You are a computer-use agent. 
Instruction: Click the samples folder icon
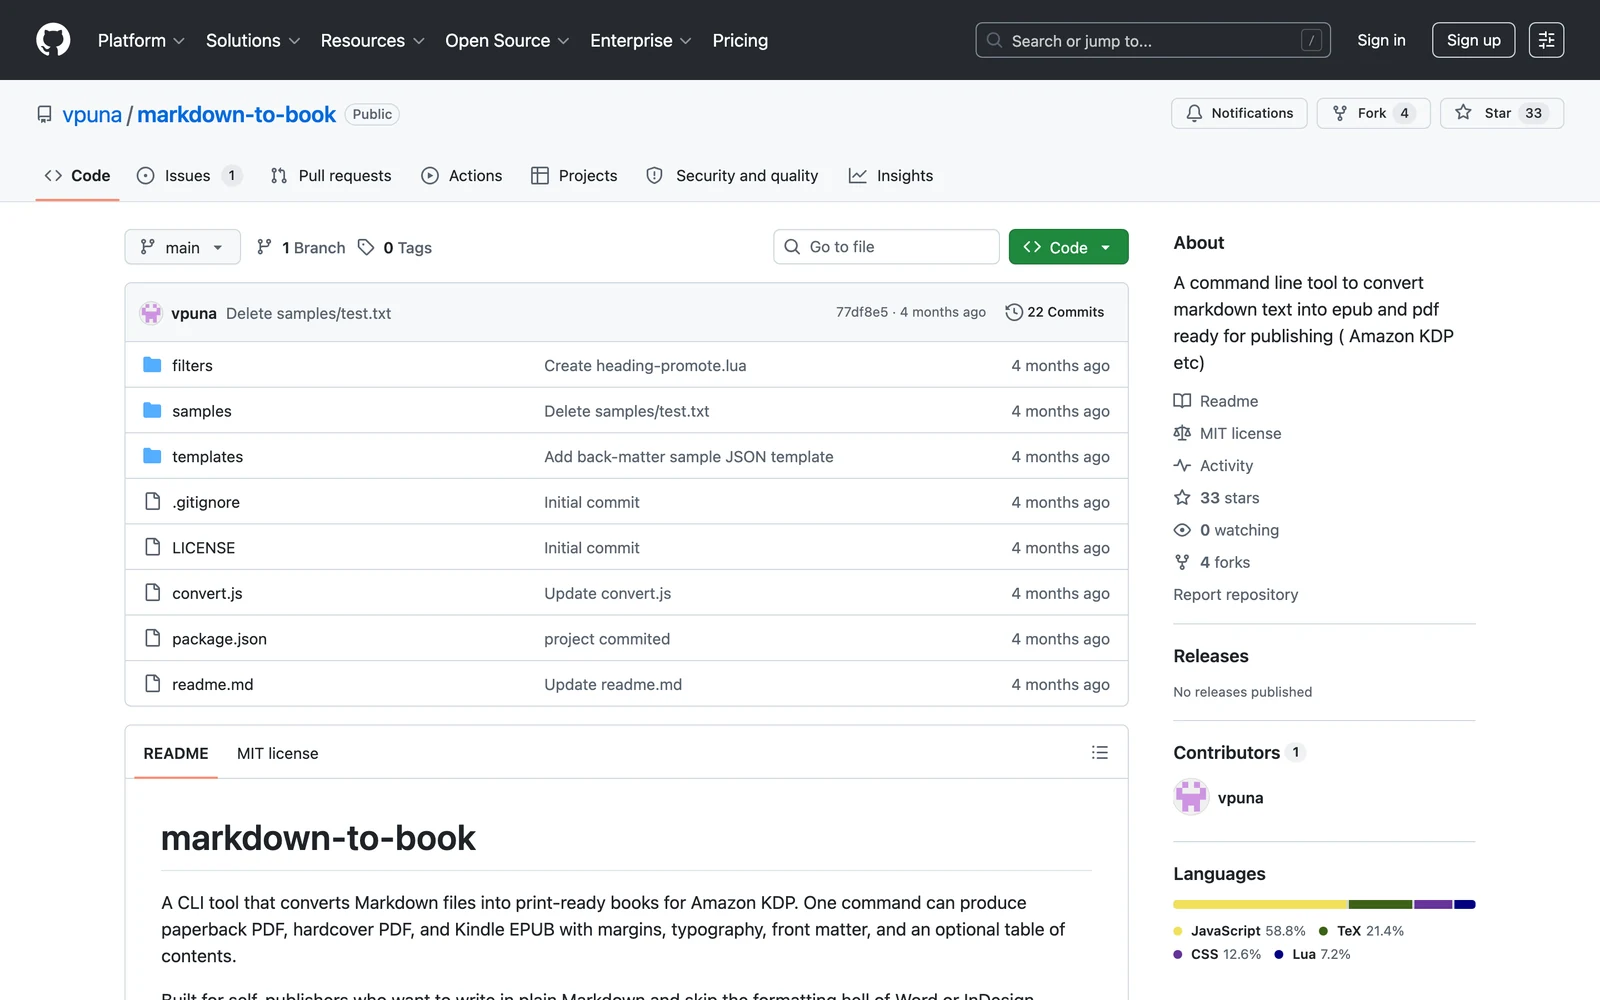[x=152, y=411]
